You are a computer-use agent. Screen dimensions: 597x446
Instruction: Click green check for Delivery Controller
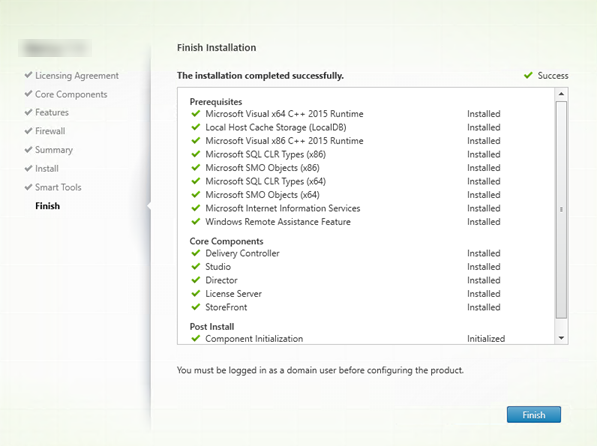click(x=196, y=253)
